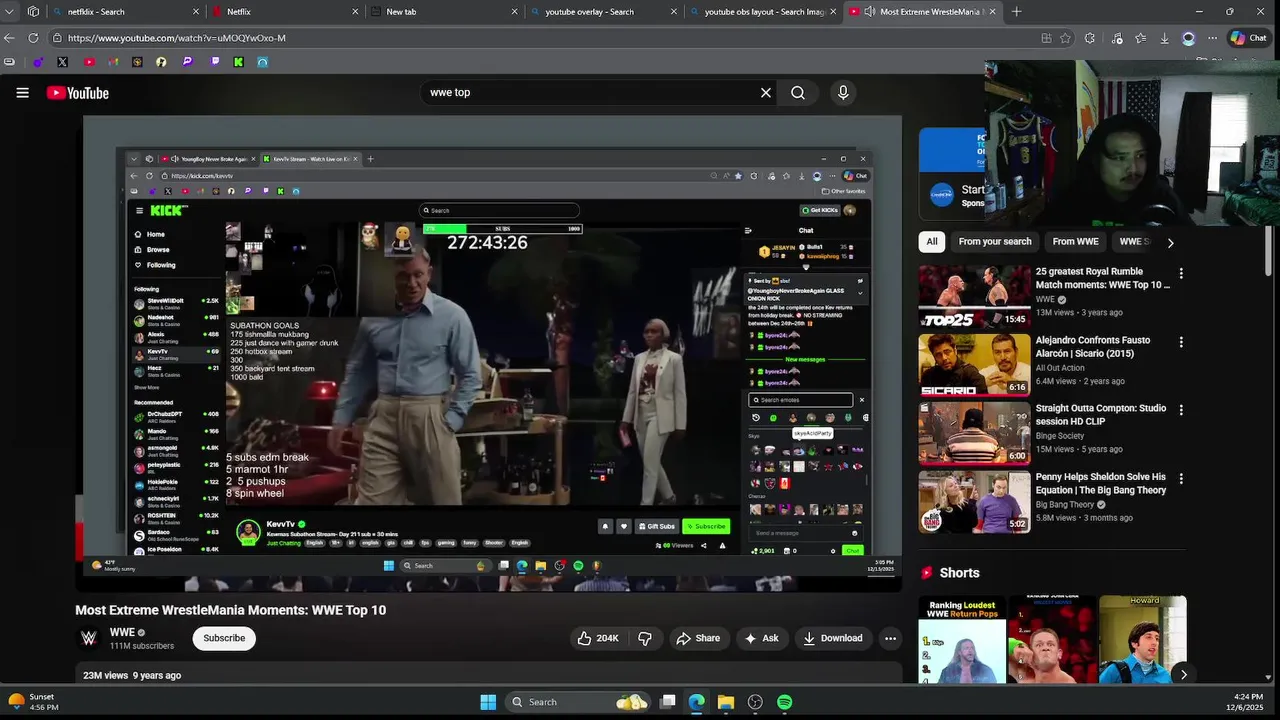Image resolution: width=1280 pixels, height=720 pixels.
Task: Open Straight Outta Compton studio thumbnail
Action: pos(974,434)
